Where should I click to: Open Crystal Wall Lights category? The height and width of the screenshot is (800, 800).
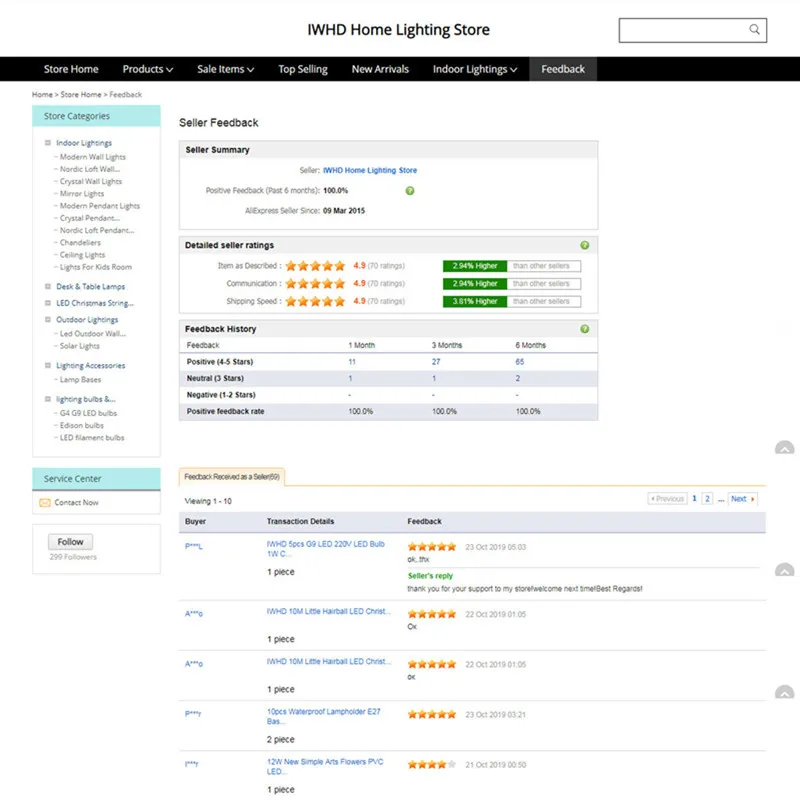coord(91,182)
